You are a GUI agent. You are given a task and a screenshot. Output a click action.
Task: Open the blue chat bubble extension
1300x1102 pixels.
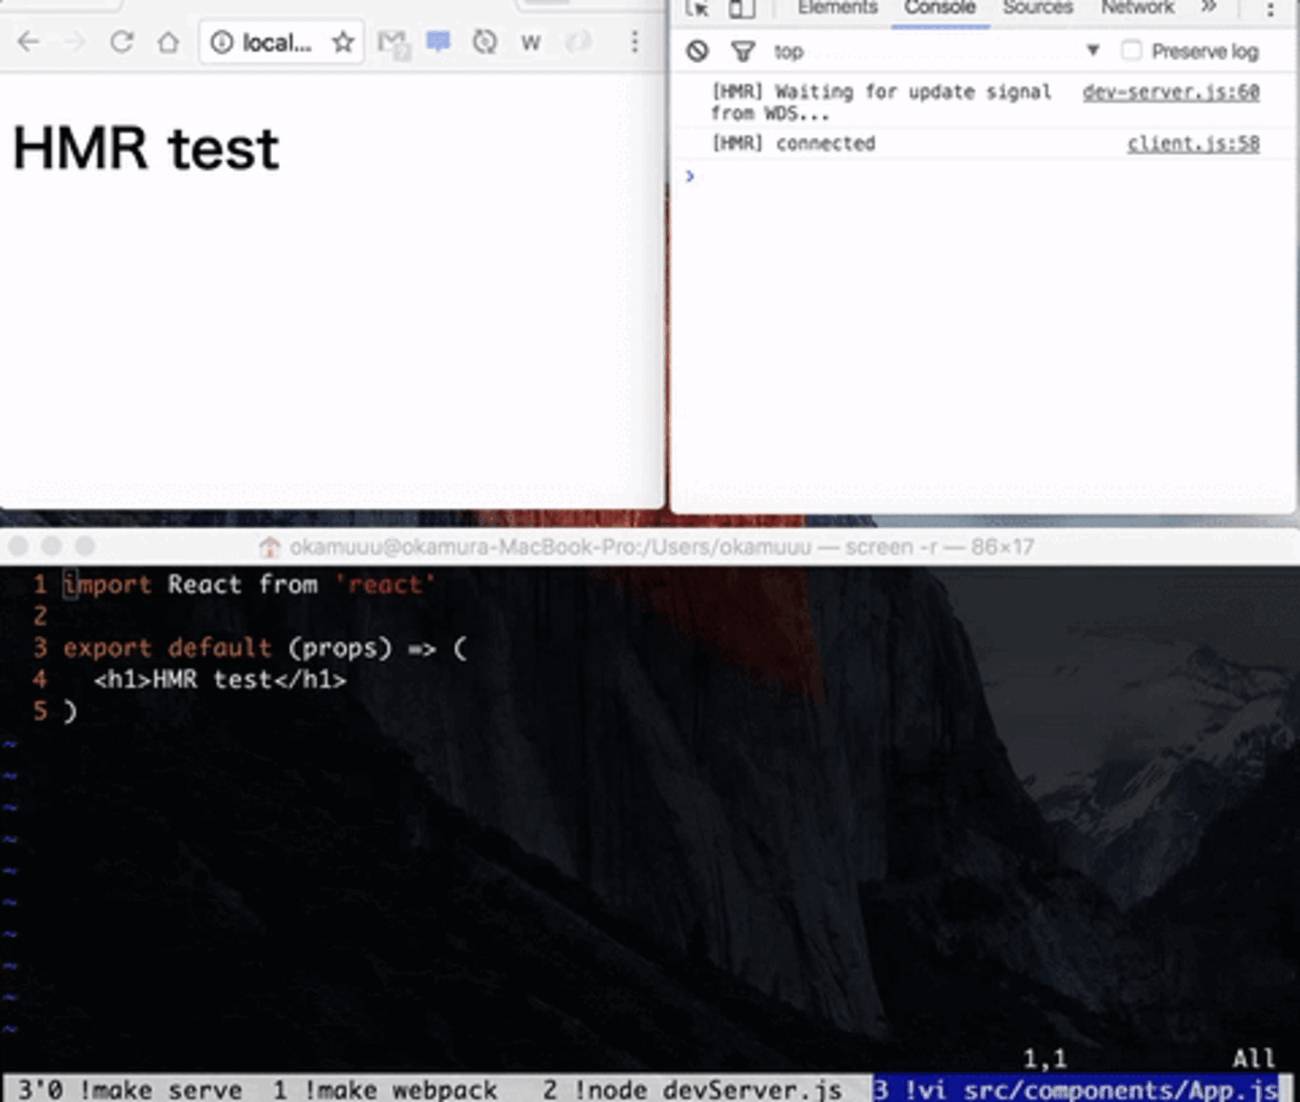tap(438, 42)
